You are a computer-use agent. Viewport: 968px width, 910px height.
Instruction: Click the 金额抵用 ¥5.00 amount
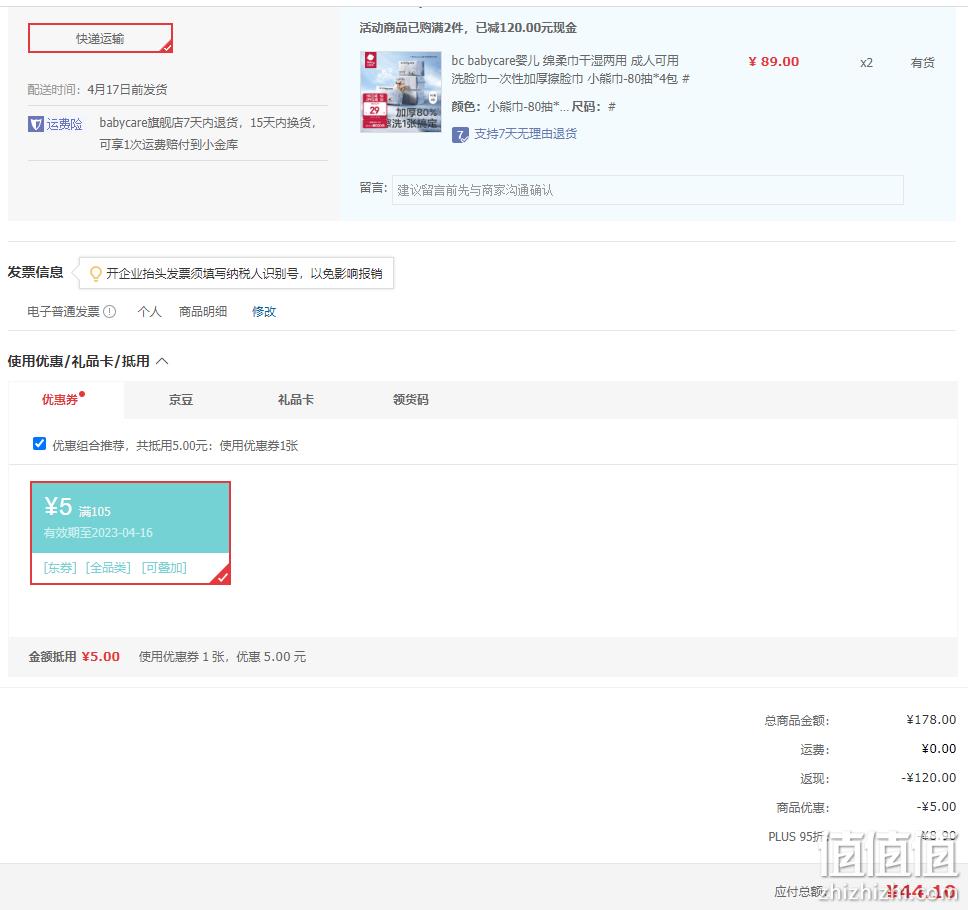pyautogui.click(x=101, y=656)
